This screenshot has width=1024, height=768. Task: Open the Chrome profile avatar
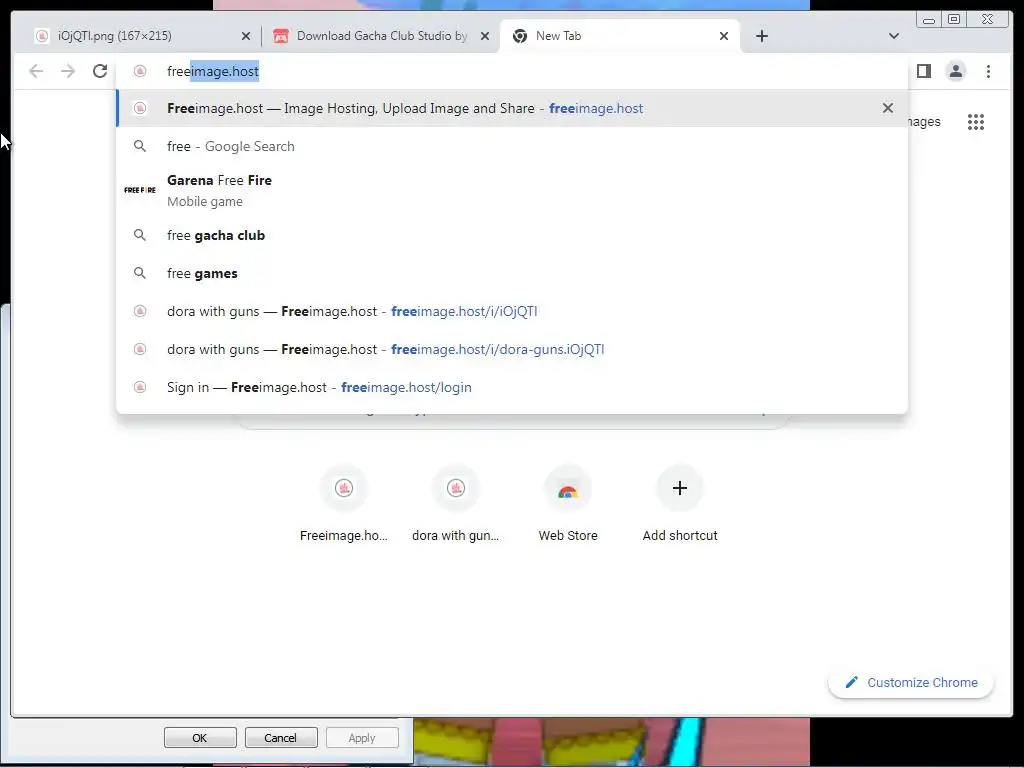(955, 71)
